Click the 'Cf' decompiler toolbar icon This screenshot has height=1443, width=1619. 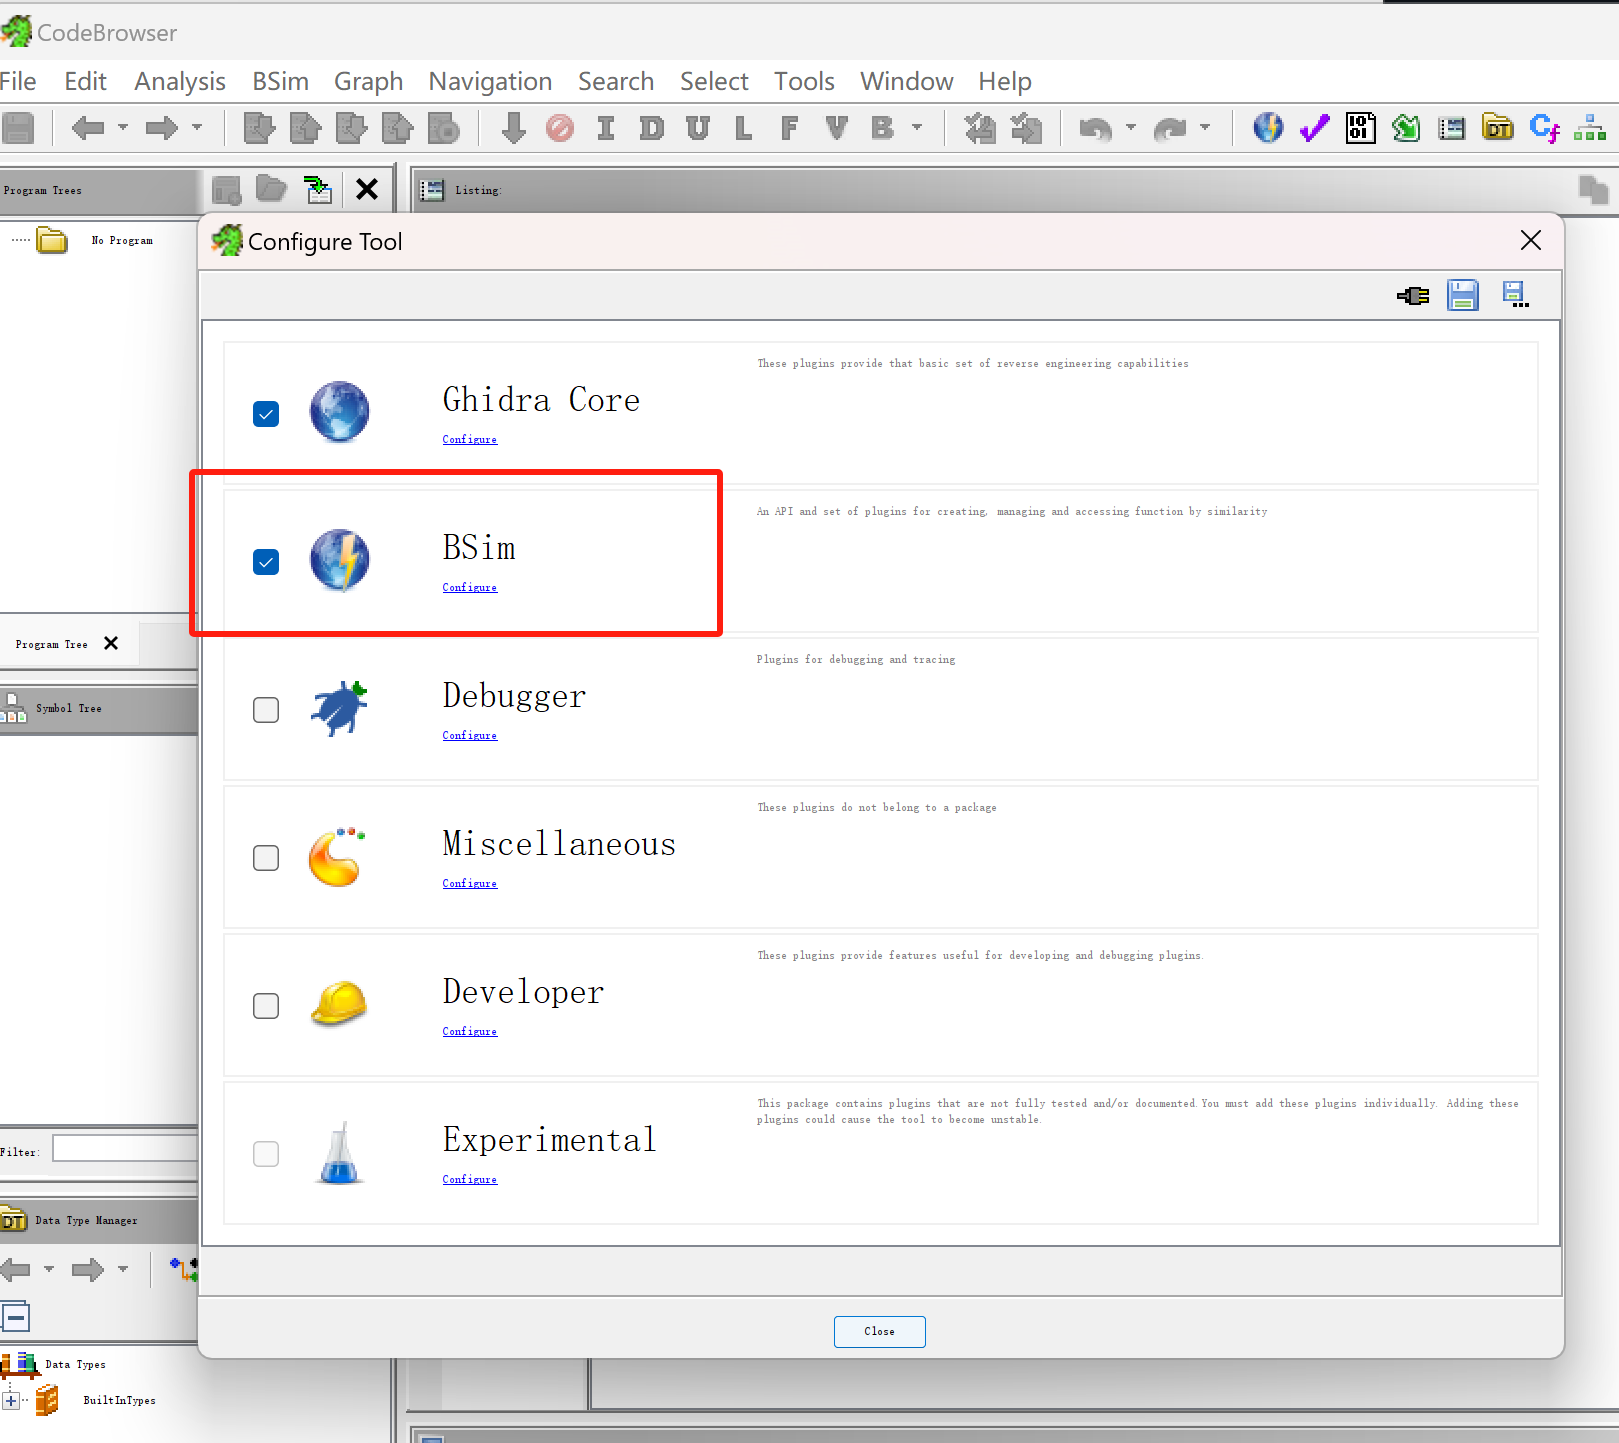click(1544, 128)
